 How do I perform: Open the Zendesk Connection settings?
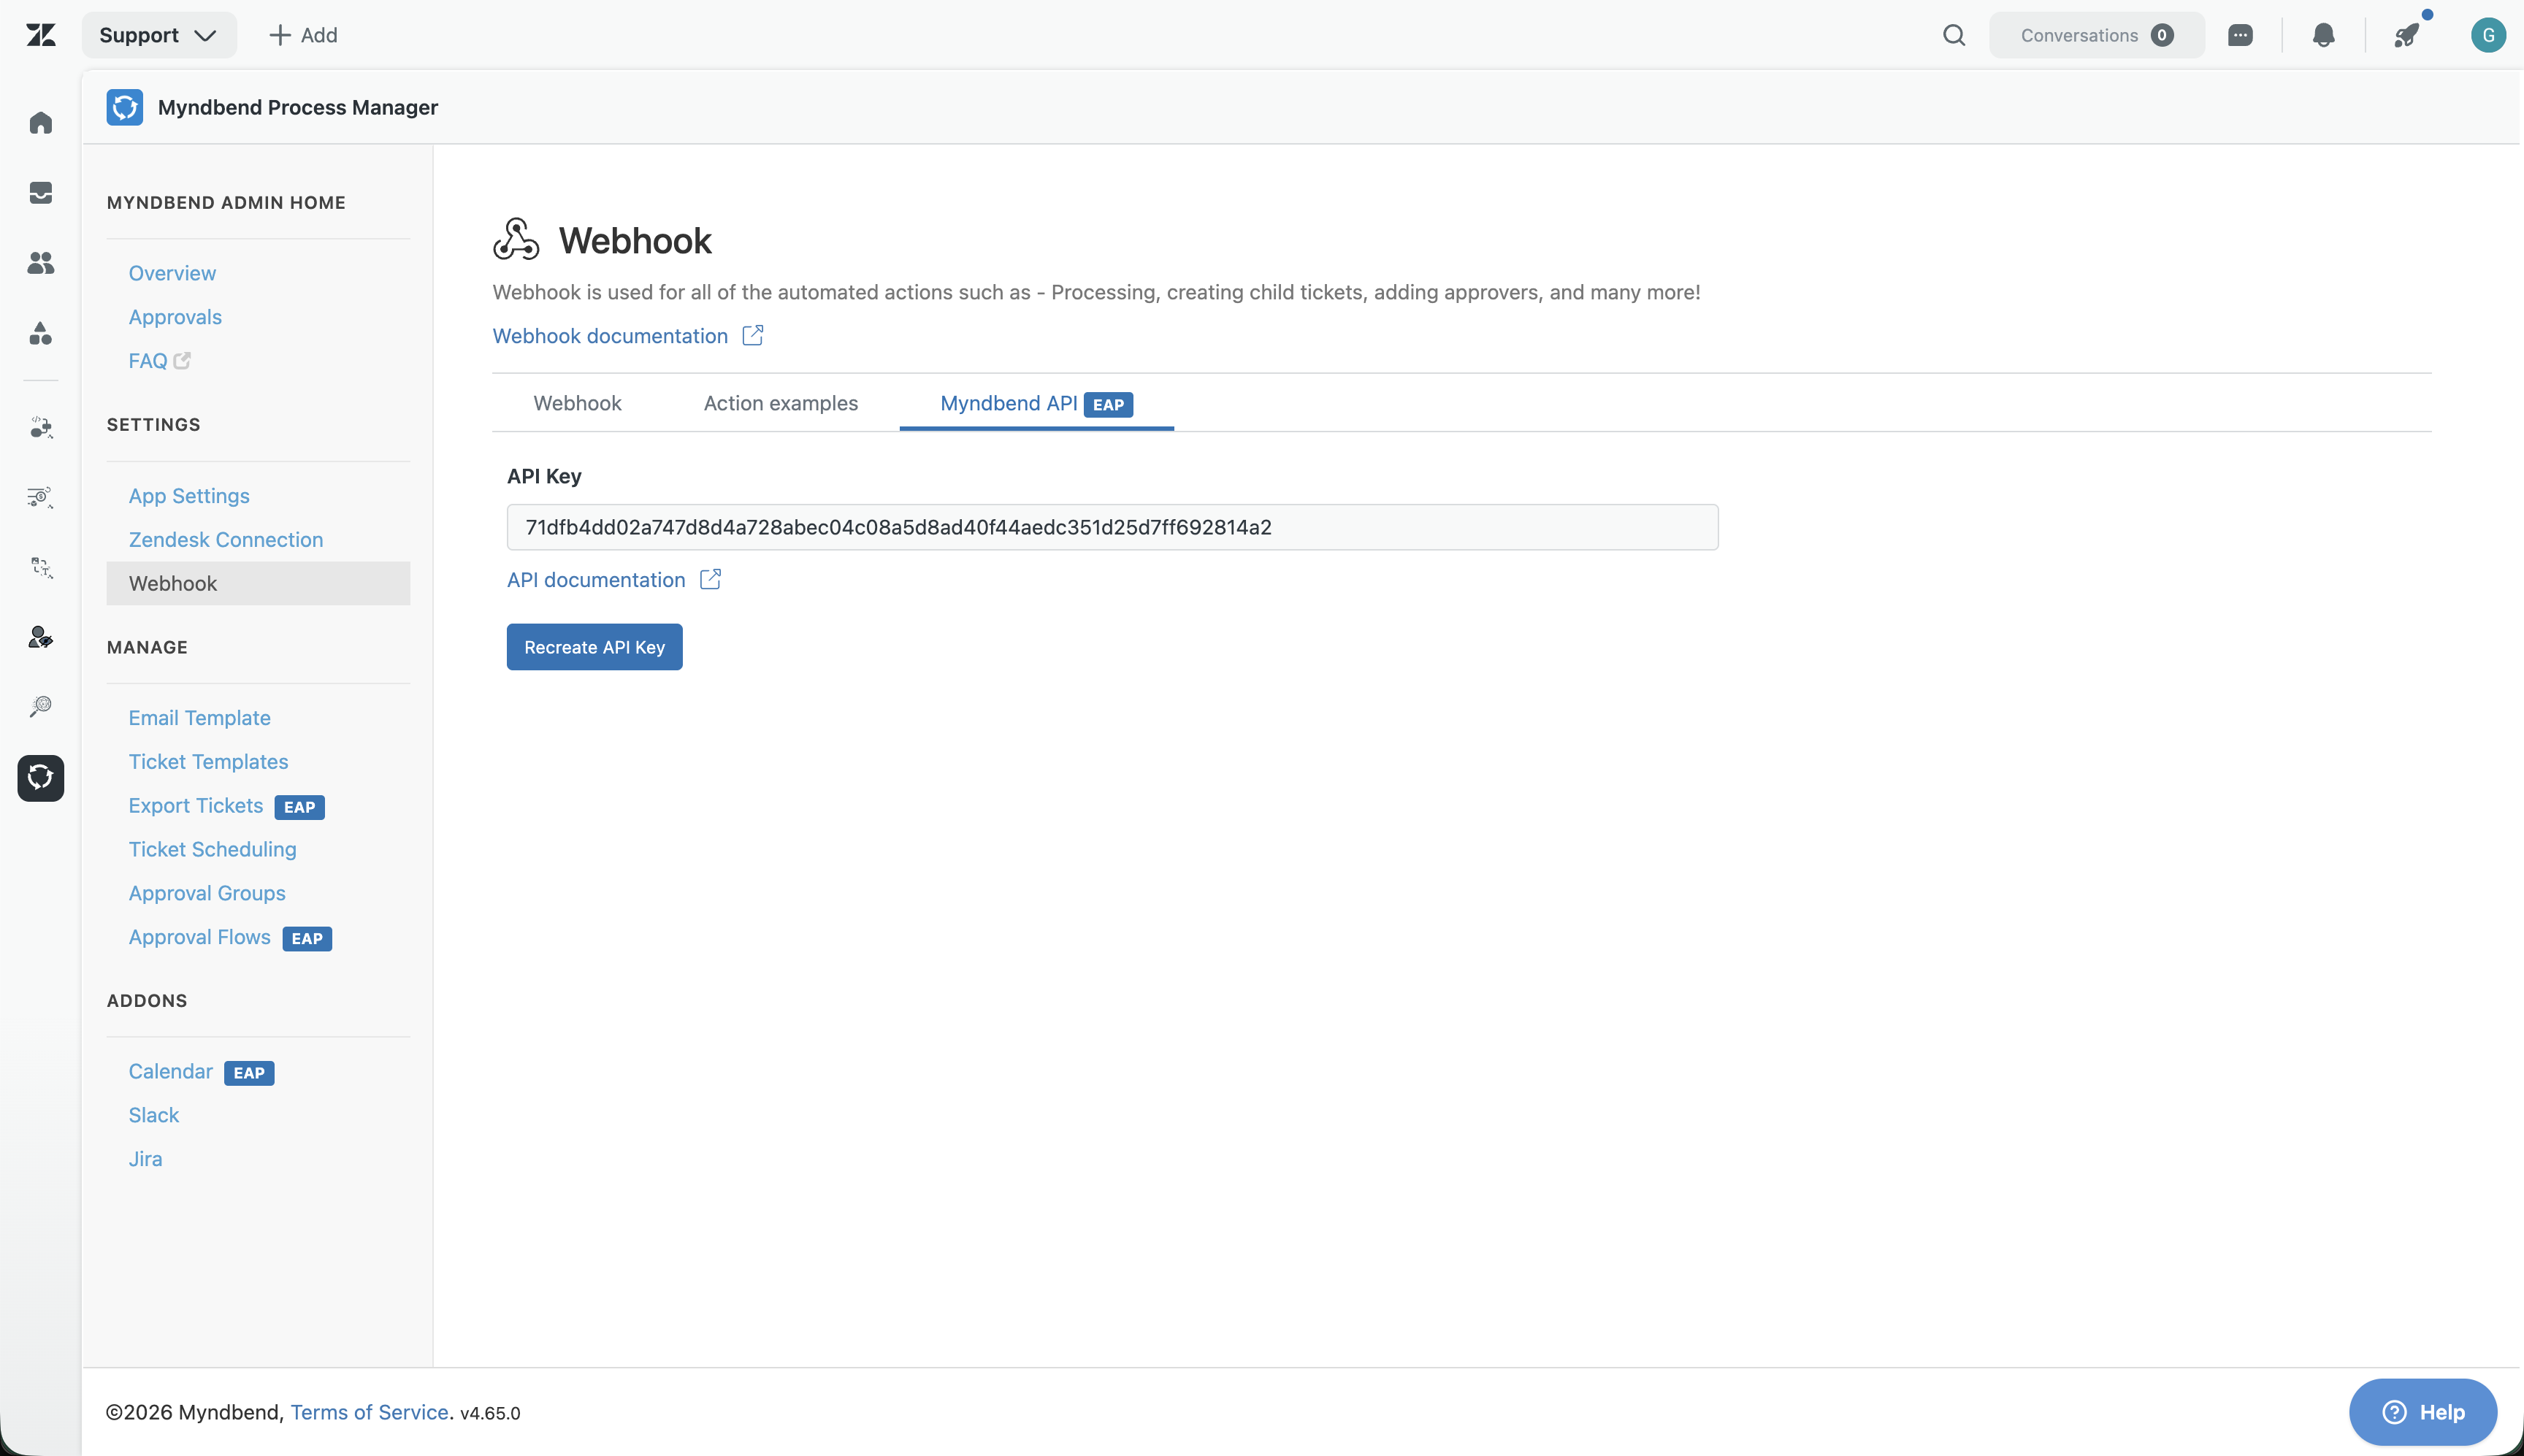click(226, 540)
